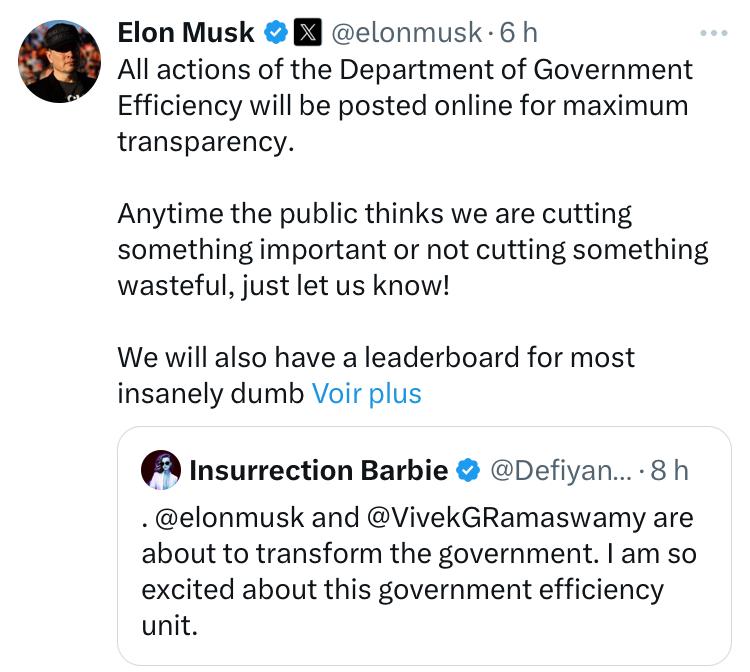The width and height of the screenshot is (750, 672).
Task: Click the Elon Musk display name
Action: (x=186, y=33)
